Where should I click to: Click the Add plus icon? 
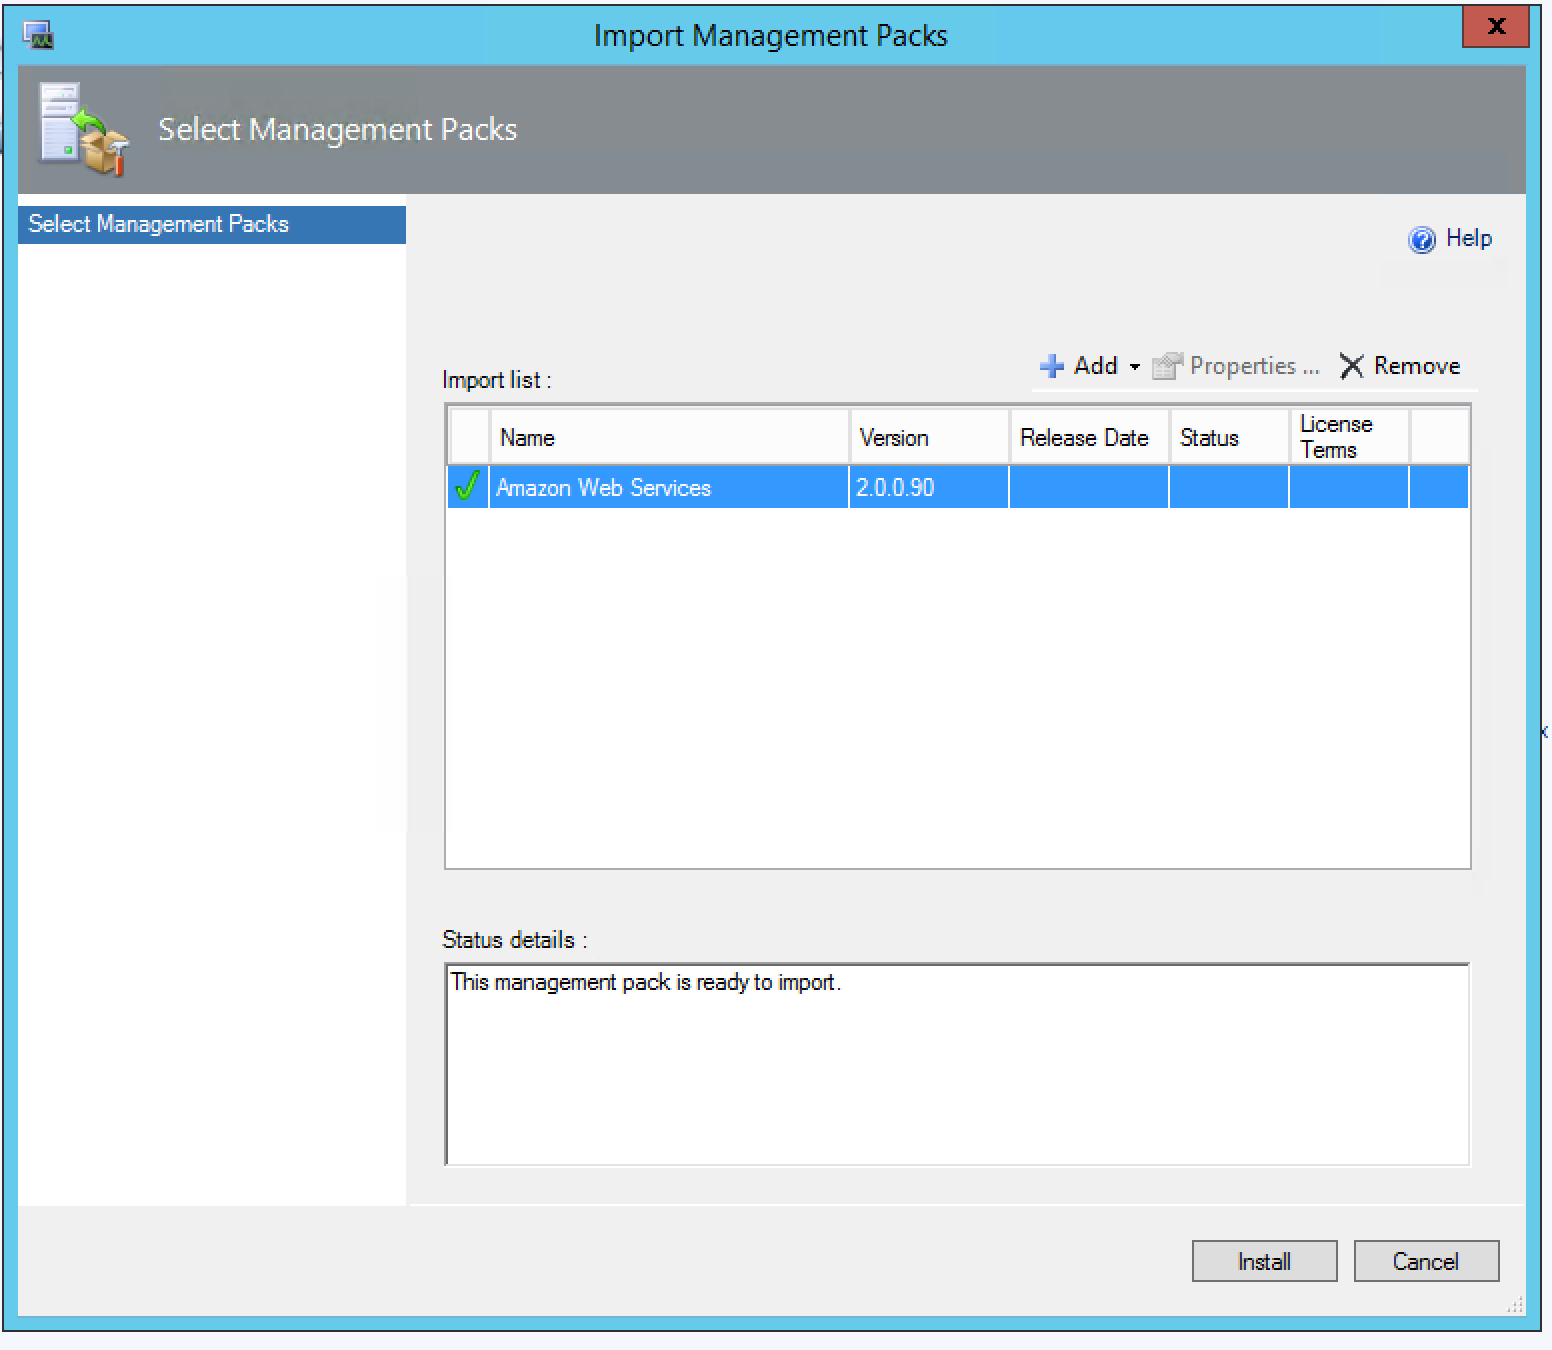coord(1051,367)
